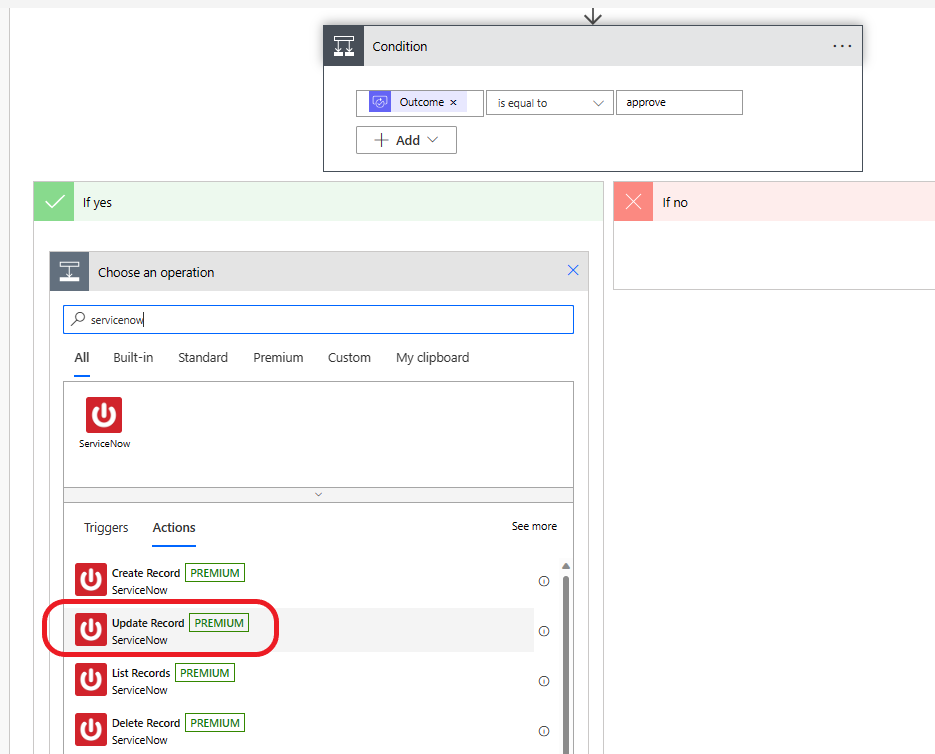Click the Outcome condition value field
This screenshot has width=935, height=754.
pos(420,103)
